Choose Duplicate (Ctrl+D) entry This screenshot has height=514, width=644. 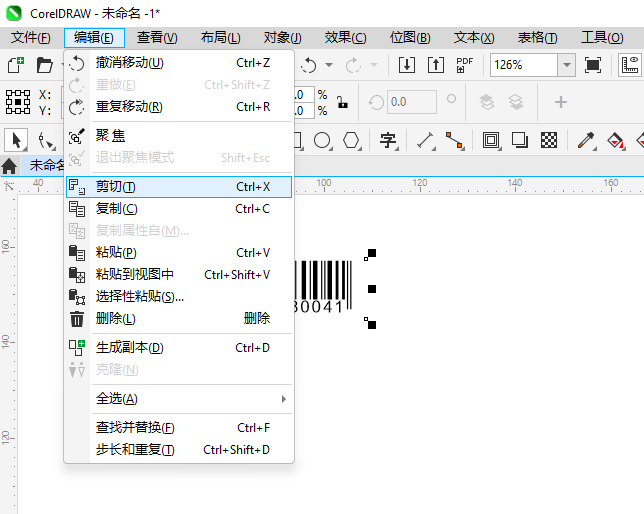(x=179, y=348)
